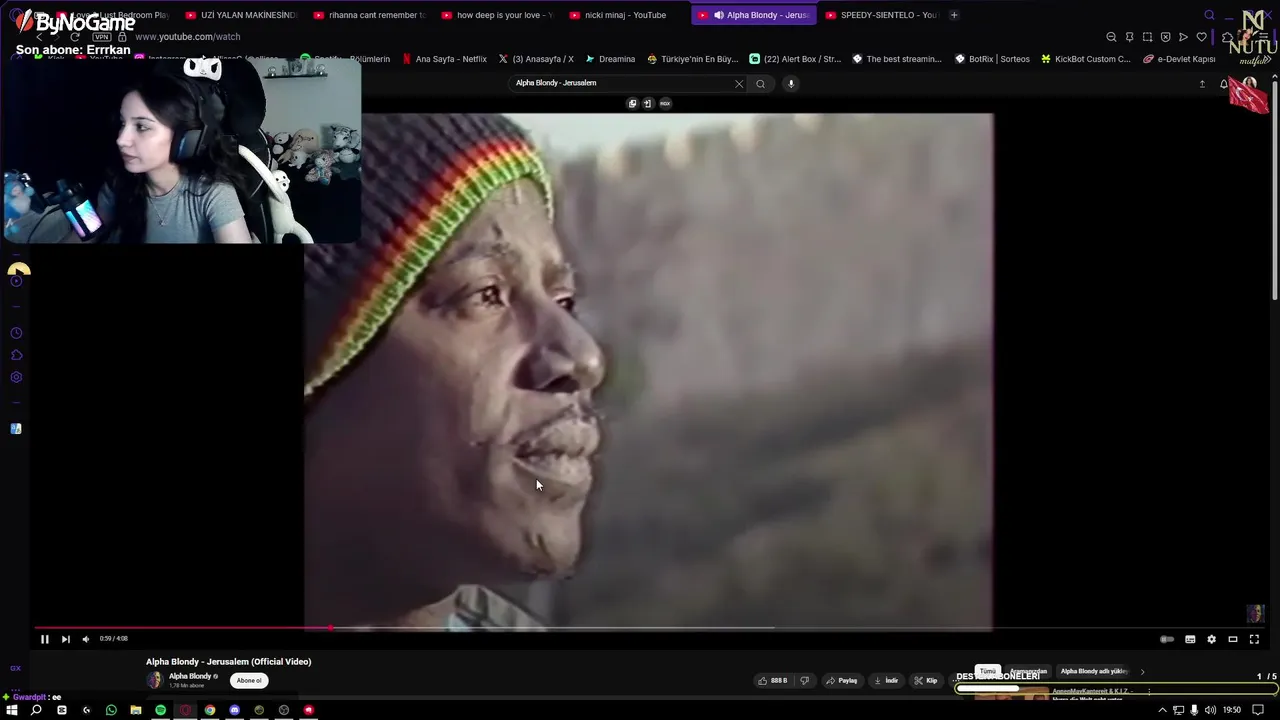Image resolution: width=1280 pixels, height=720 pixels.
Task: Toggle the autoplay switch in player
Action: 1166,639
